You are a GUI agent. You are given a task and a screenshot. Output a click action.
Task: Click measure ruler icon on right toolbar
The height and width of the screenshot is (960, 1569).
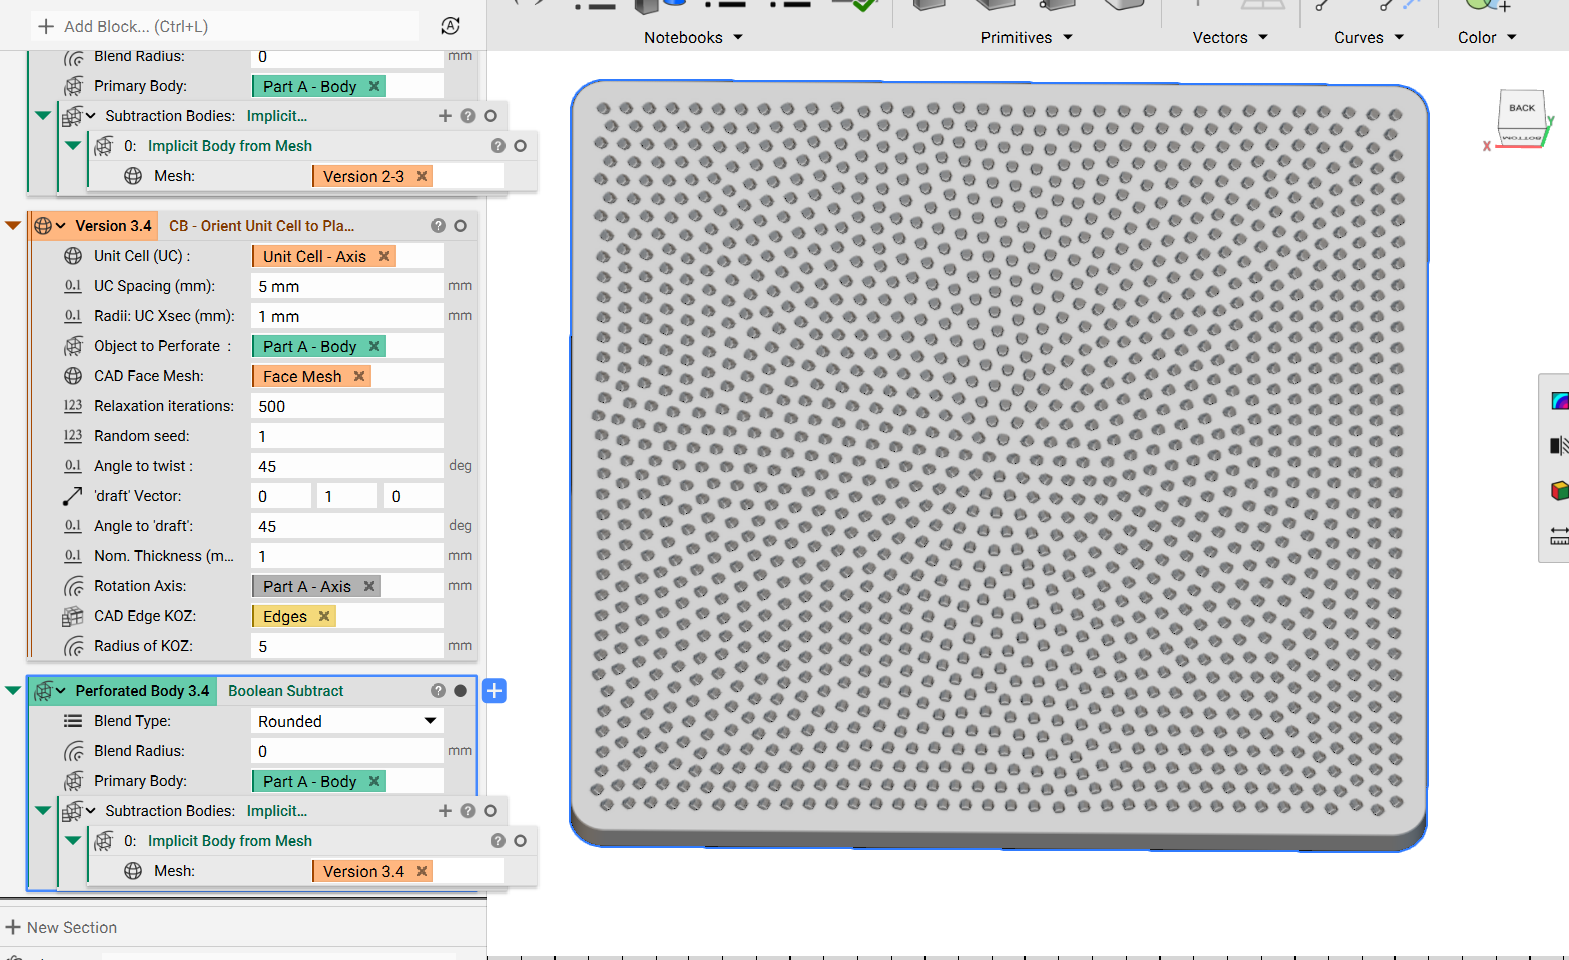[1560, 536]
